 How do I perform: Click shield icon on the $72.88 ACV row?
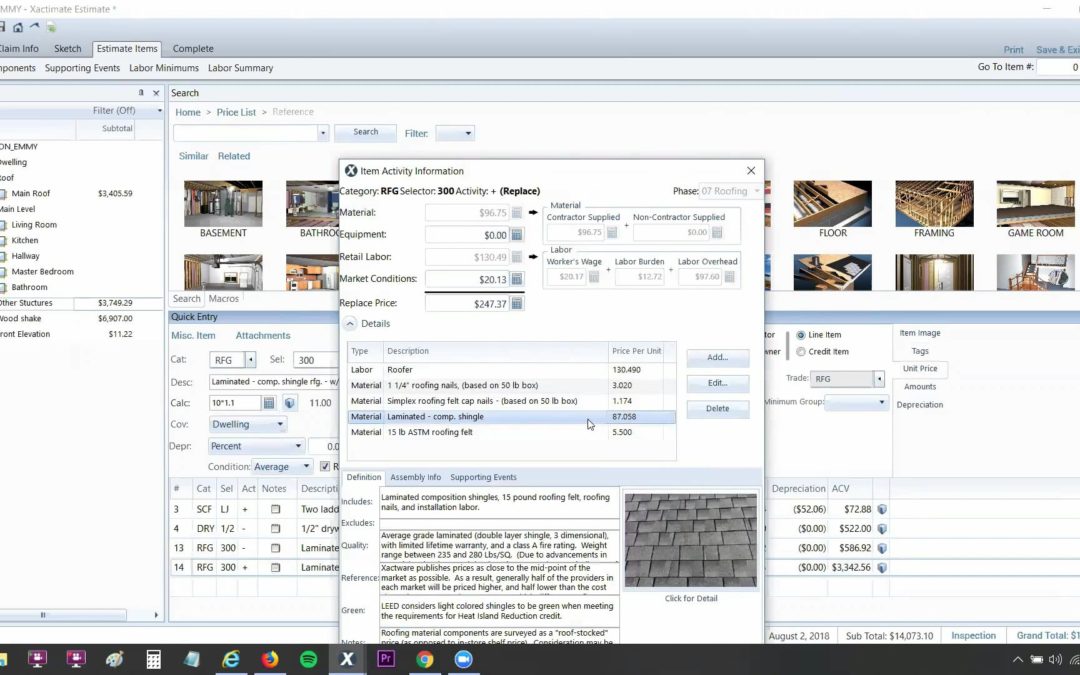click(882, 509)
